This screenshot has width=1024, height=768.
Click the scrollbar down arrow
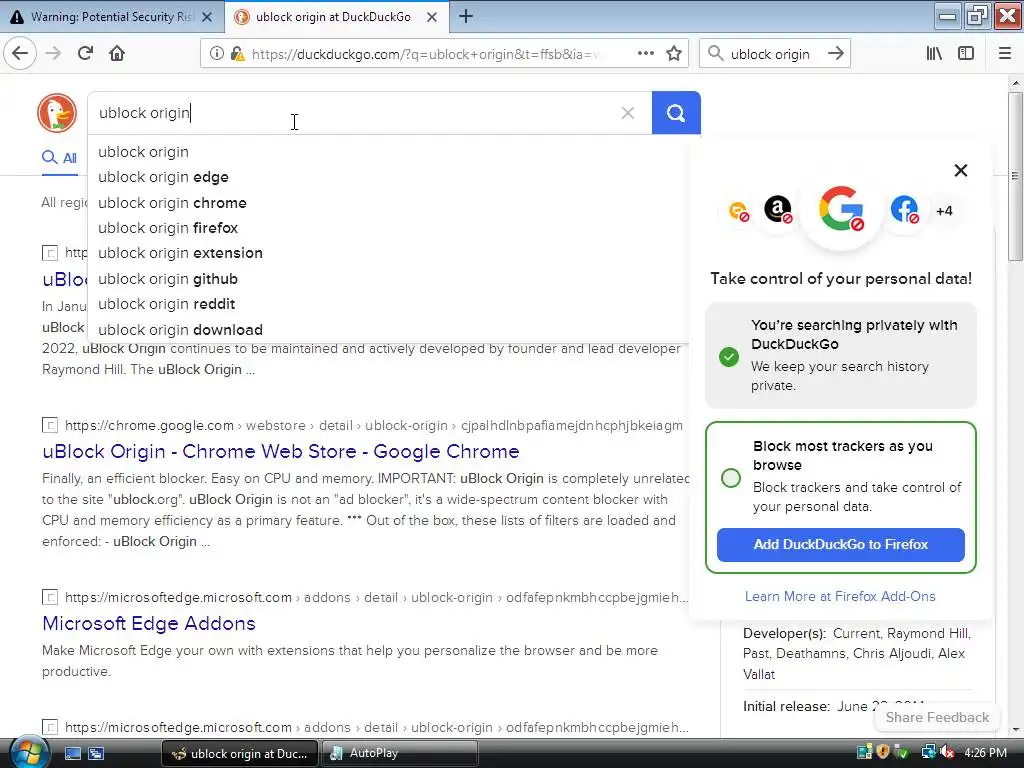[1015, 729]
